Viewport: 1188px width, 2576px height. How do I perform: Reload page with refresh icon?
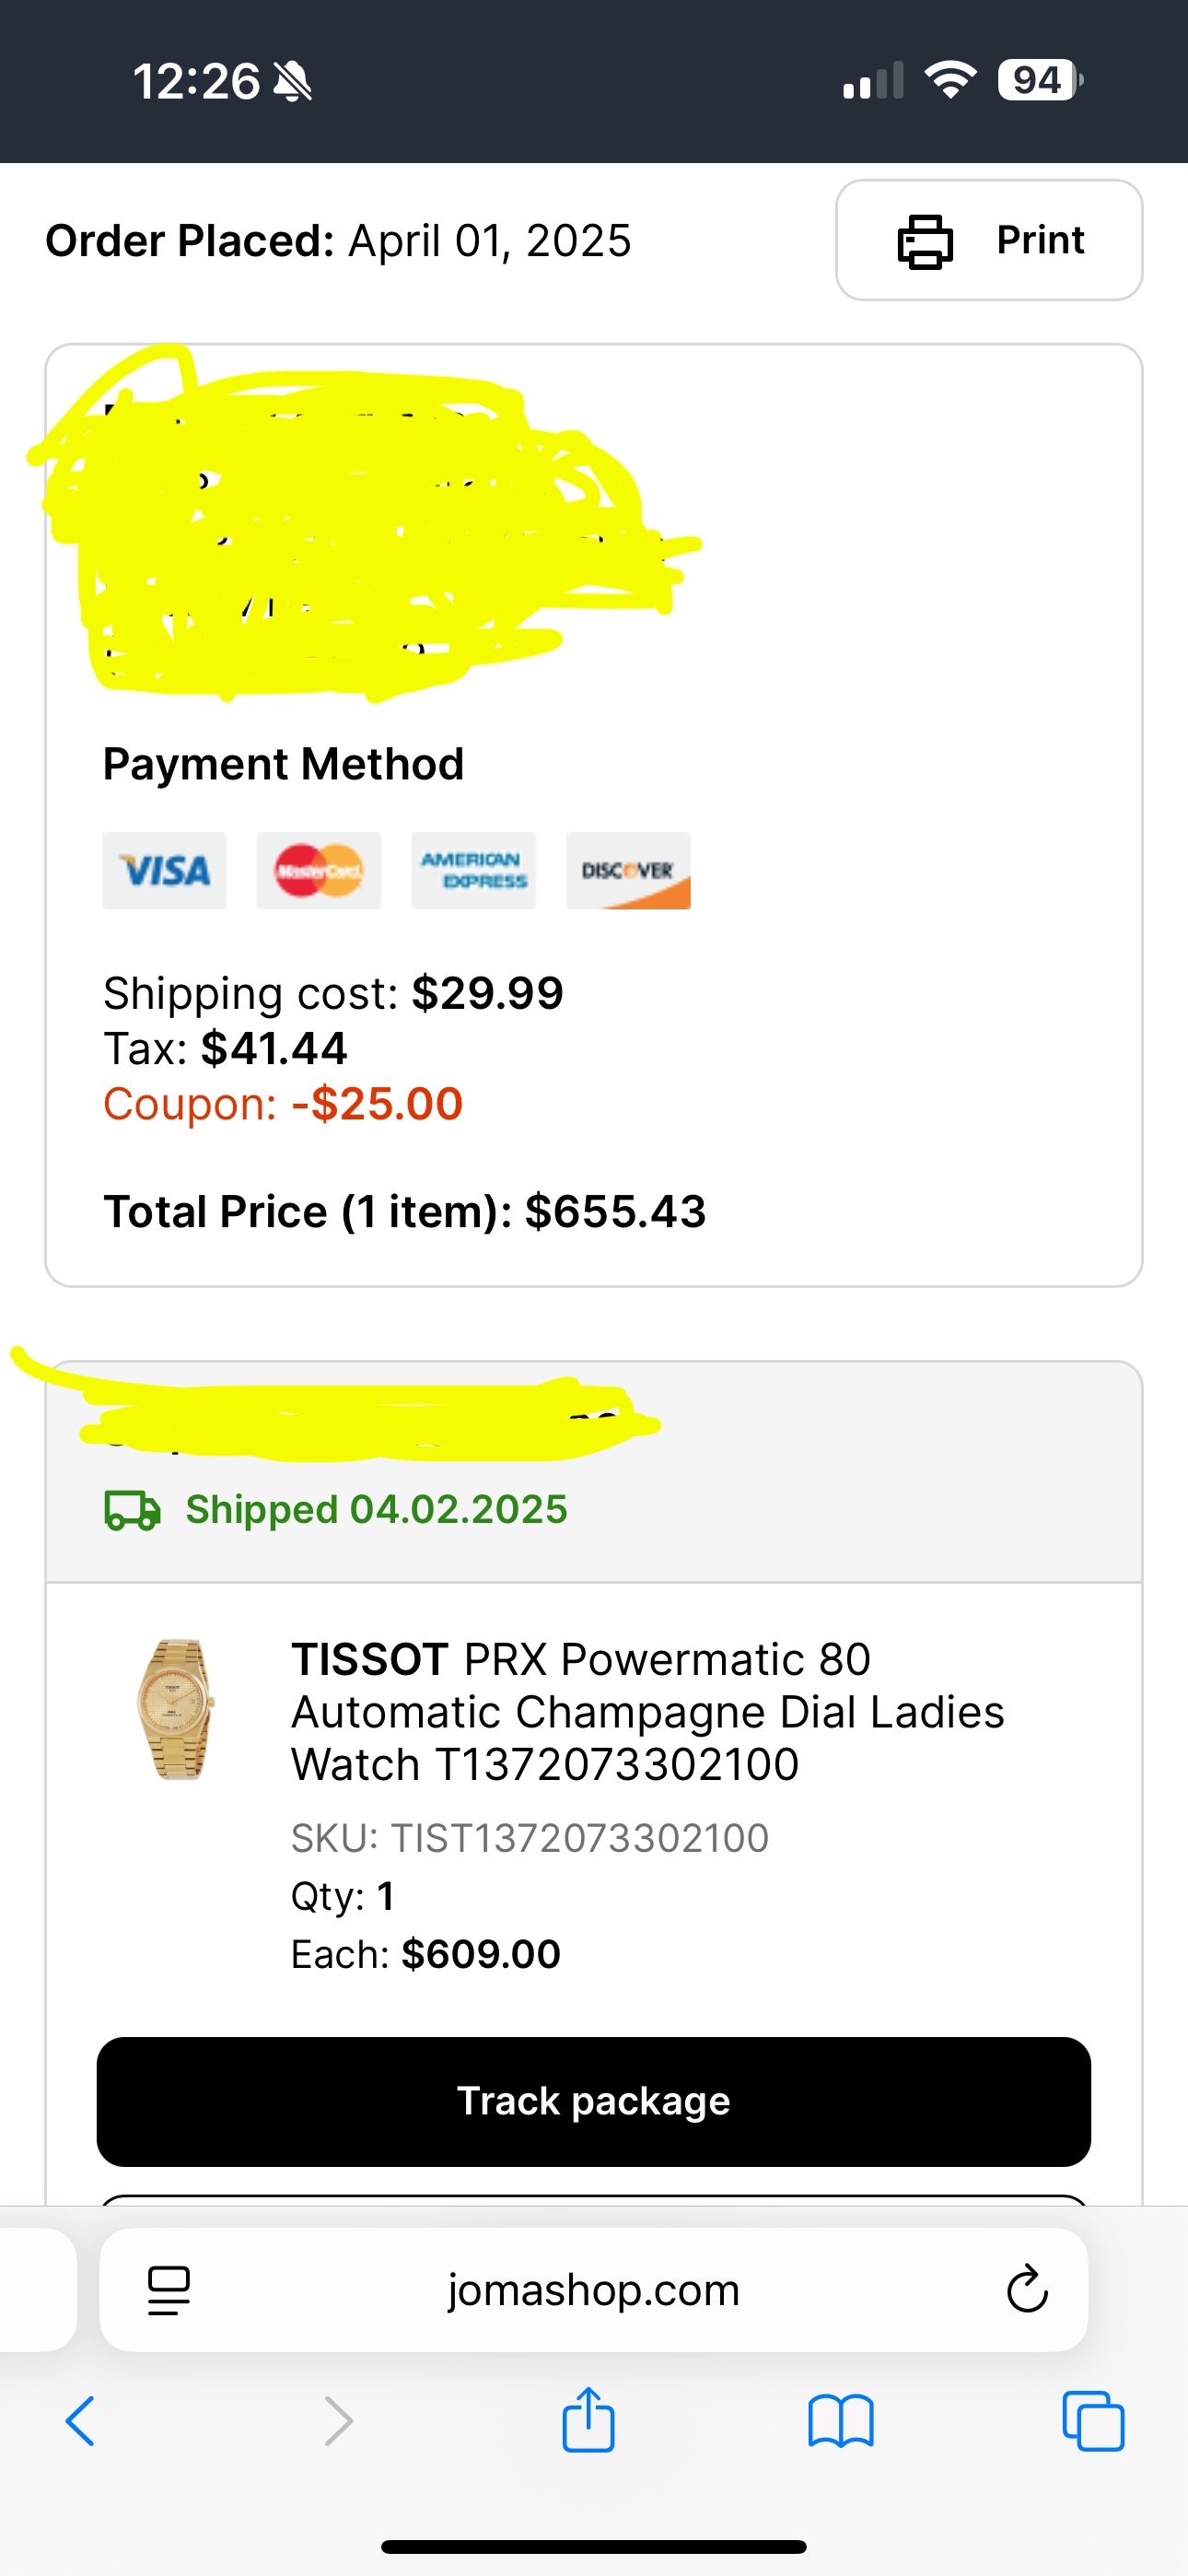pos(1027,2289)
